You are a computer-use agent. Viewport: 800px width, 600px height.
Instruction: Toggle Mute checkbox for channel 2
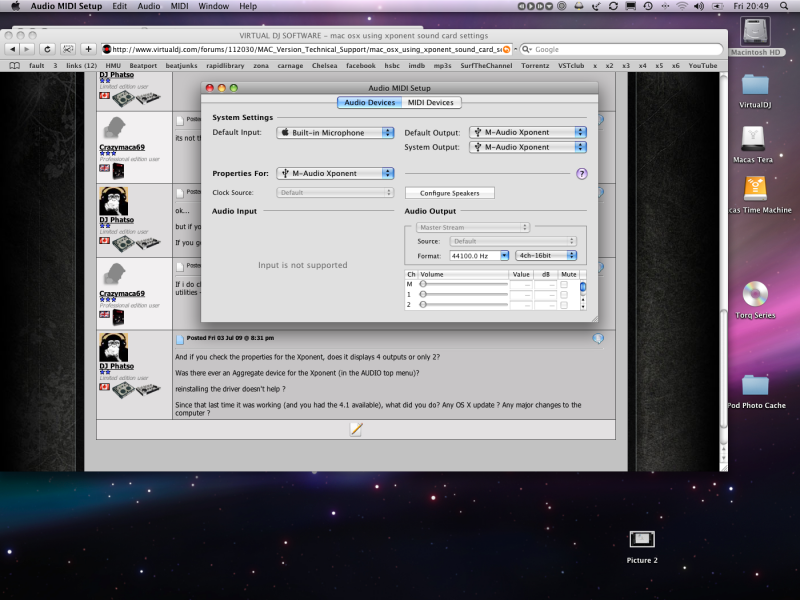pos(564,304)
